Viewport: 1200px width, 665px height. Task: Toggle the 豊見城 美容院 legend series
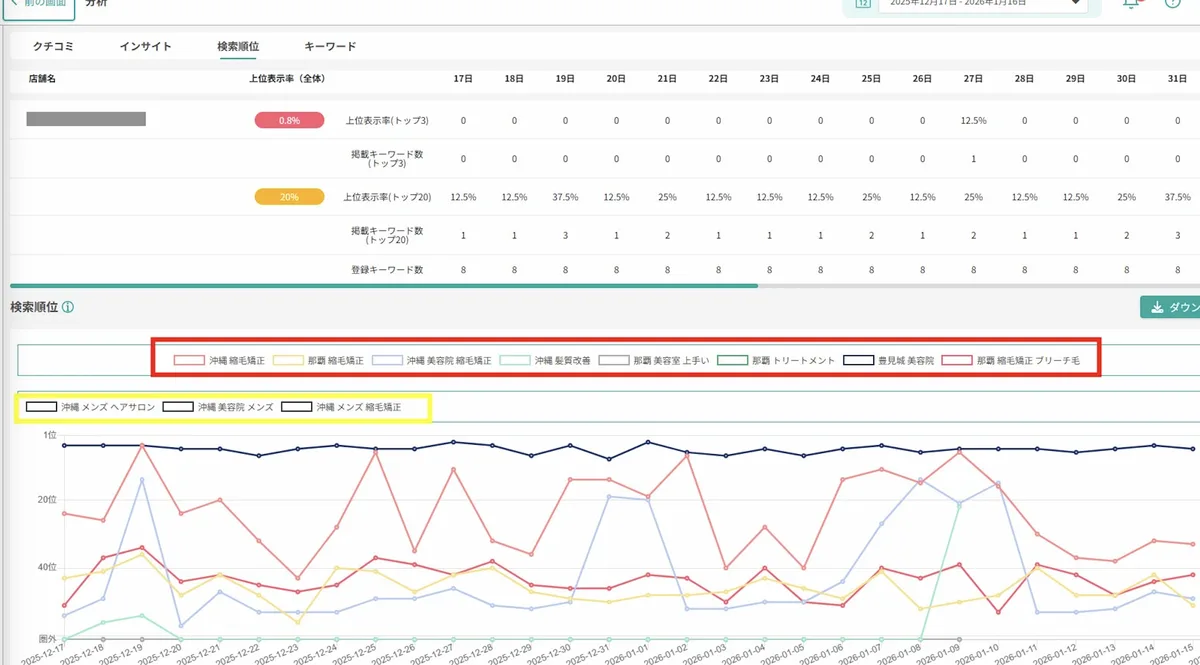[889, 359]
